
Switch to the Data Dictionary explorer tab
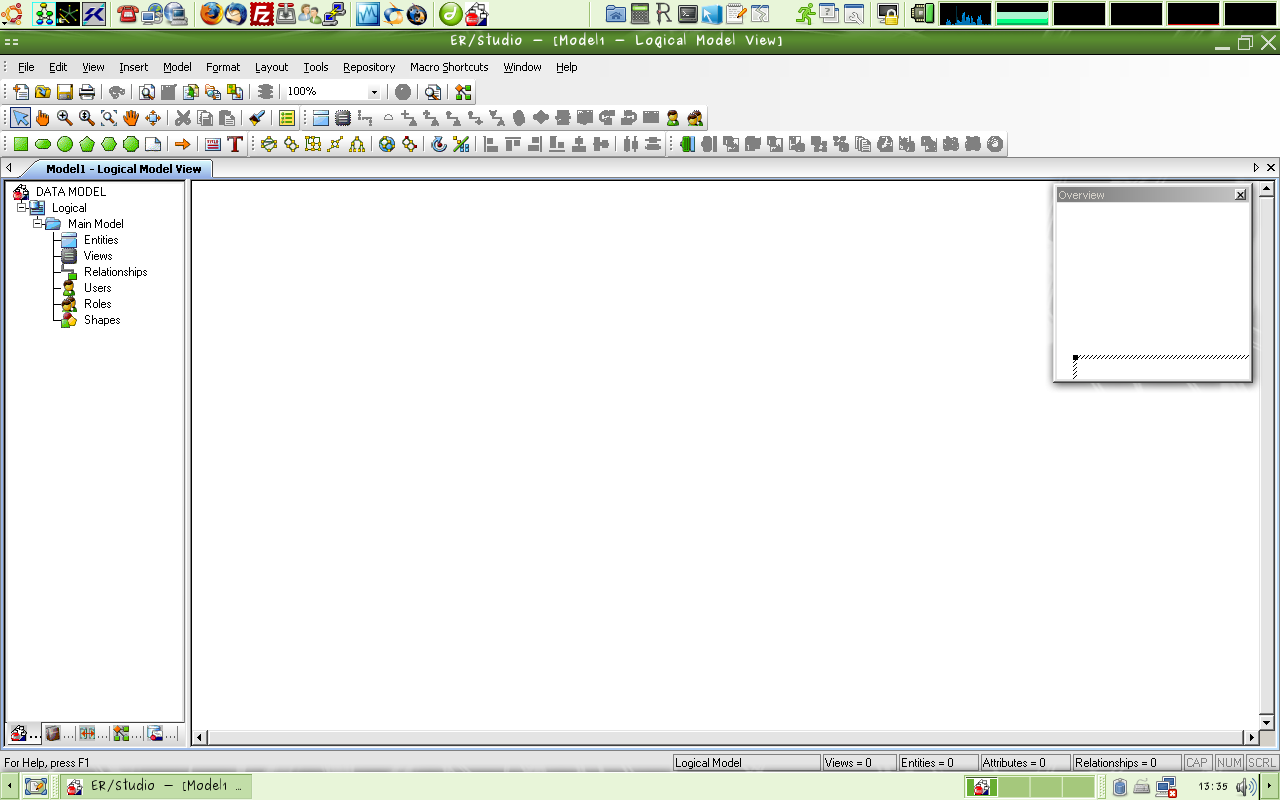click(59, 733)
